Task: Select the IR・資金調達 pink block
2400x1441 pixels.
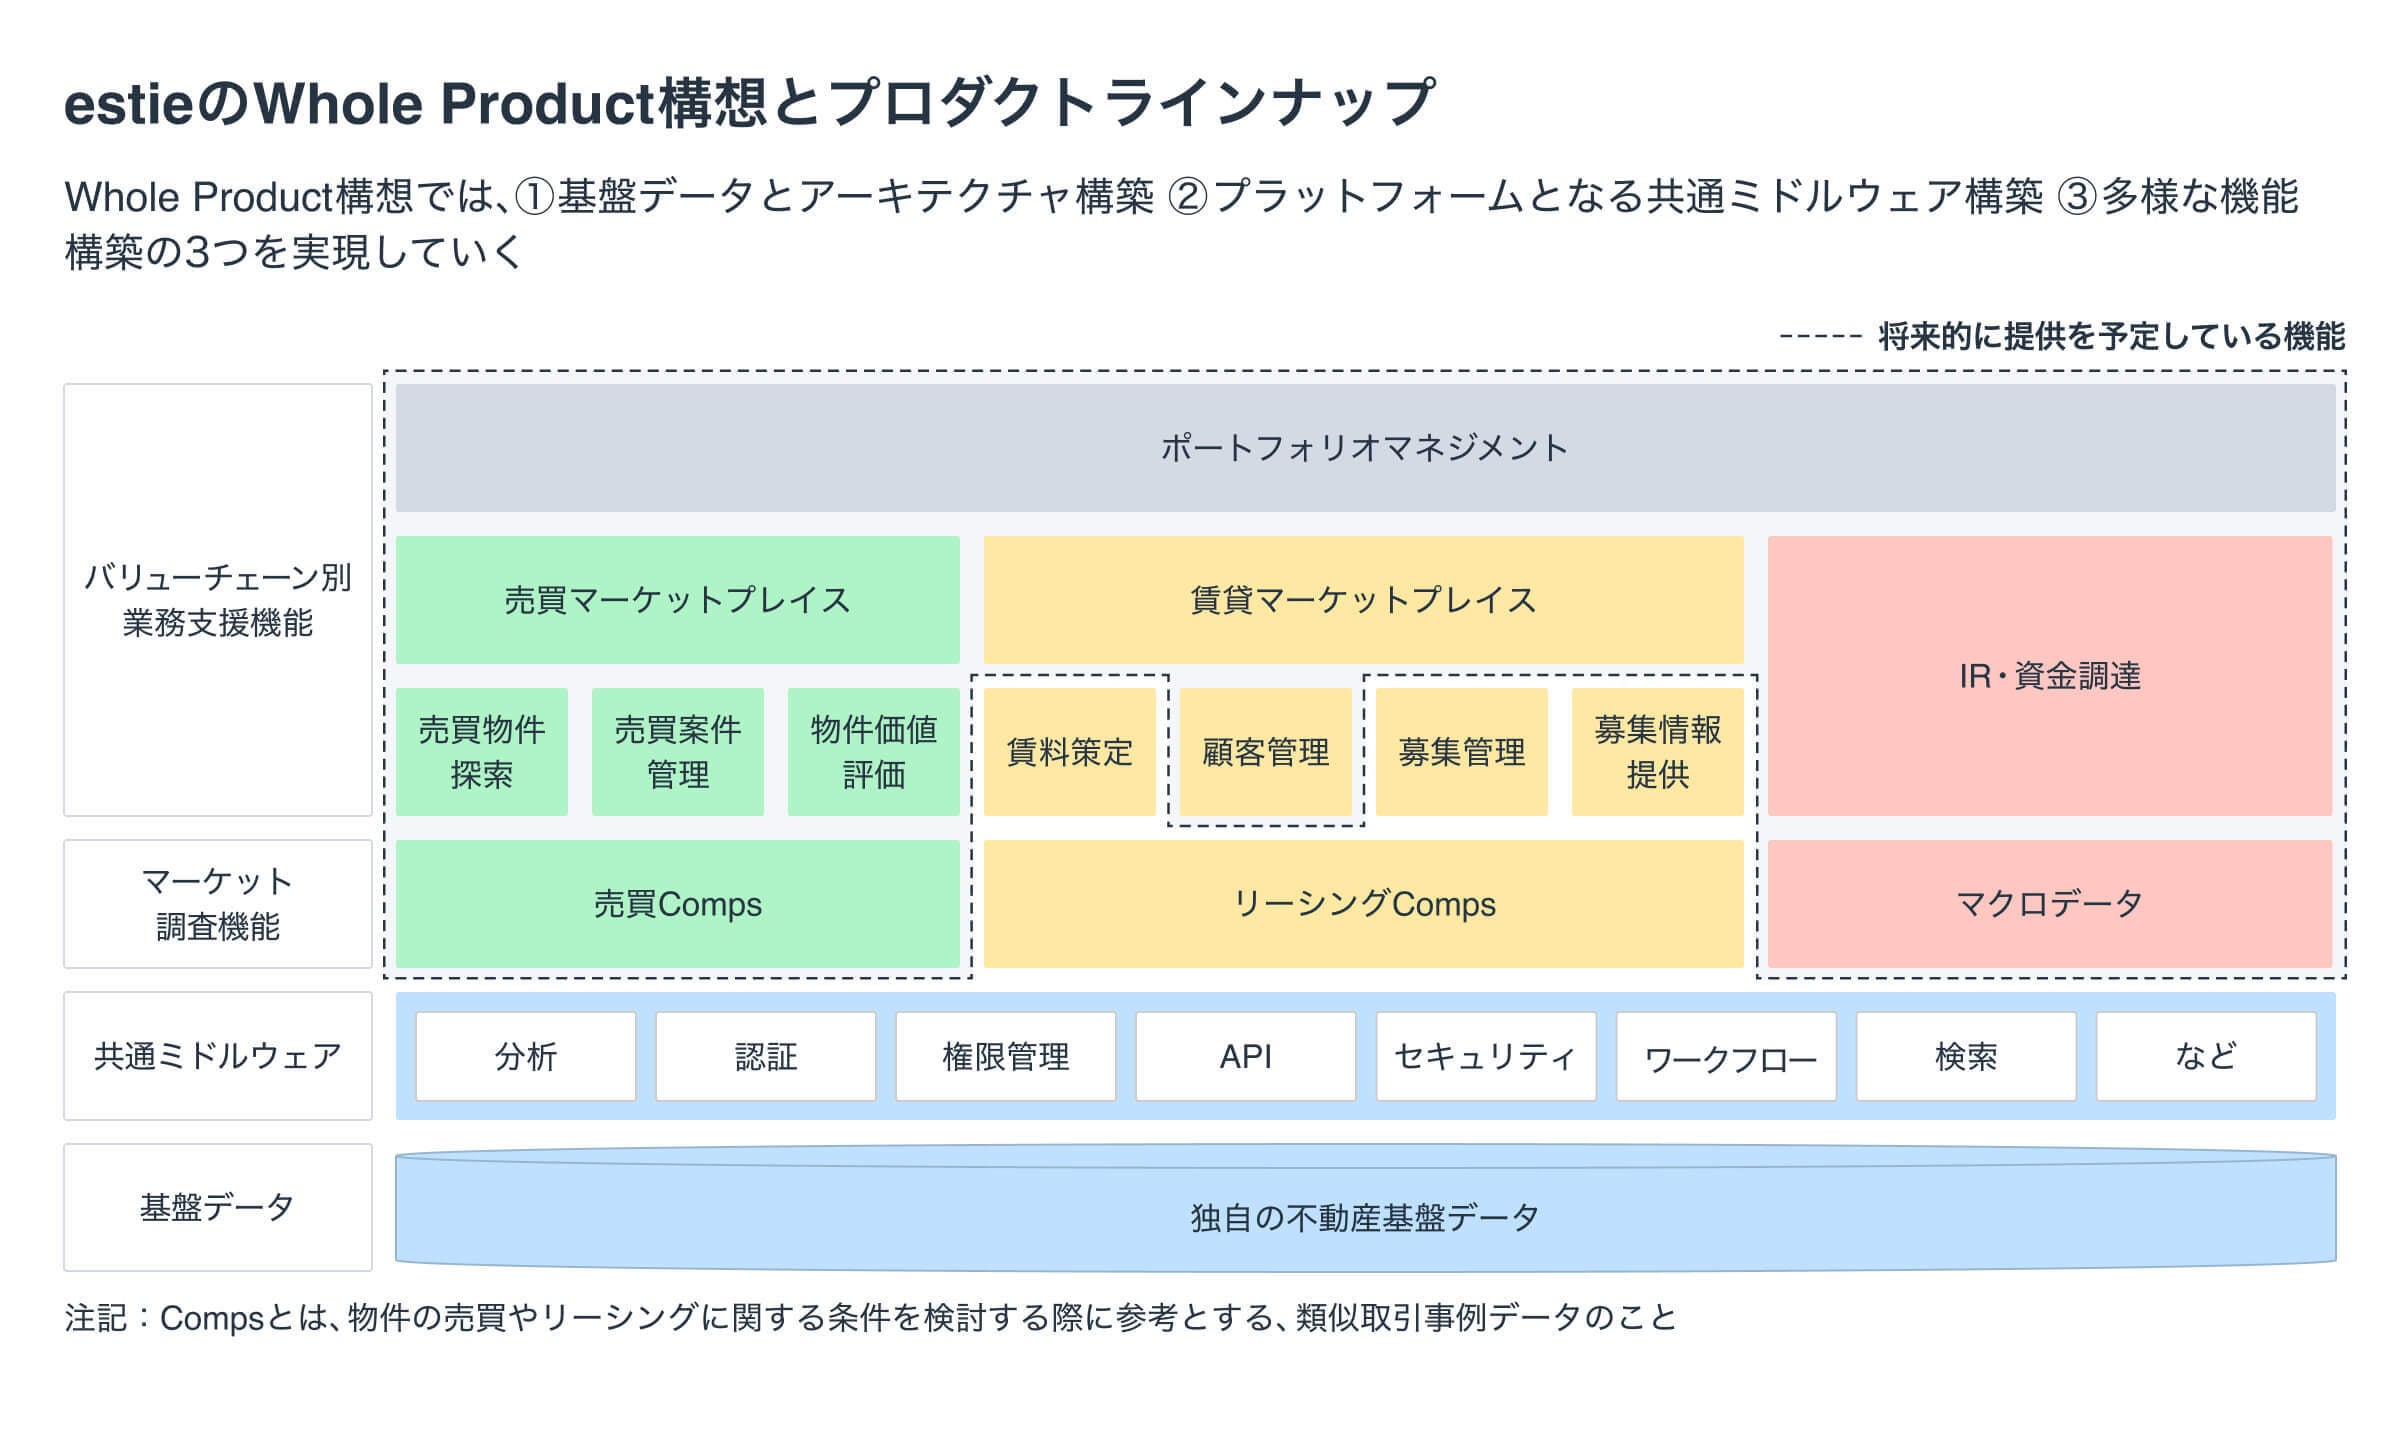Action: pyautogui.click(x=2049, y=676)
